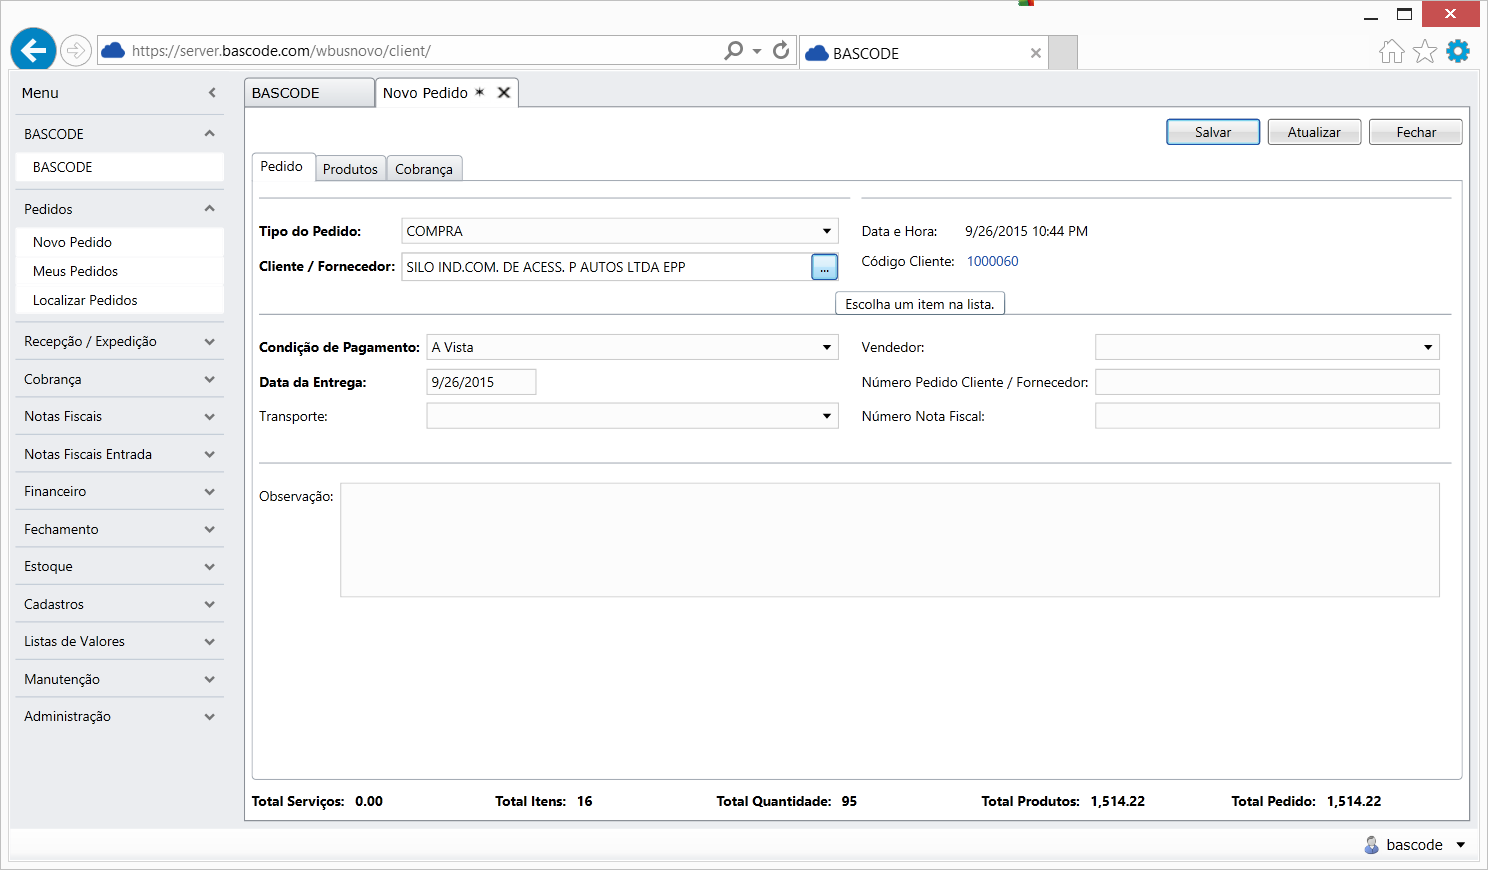Click the Data e Hora value
The image size is (1488, 870).
tap(1026, 231)
